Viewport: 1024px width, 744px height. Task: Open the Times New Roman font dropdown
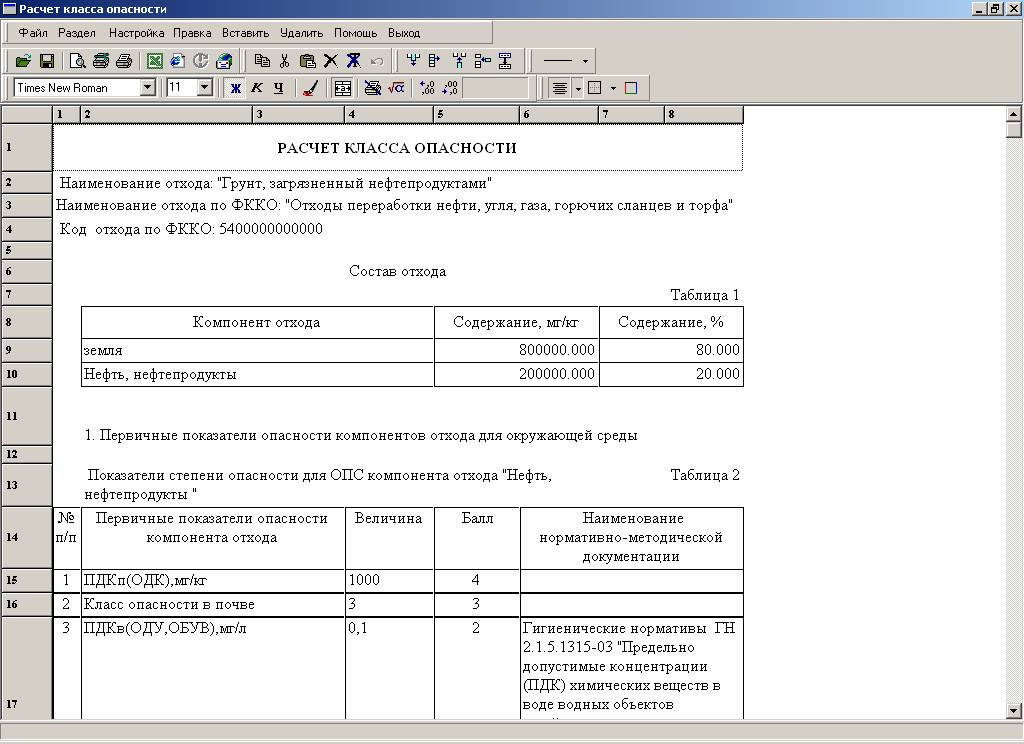pos(148,88)
